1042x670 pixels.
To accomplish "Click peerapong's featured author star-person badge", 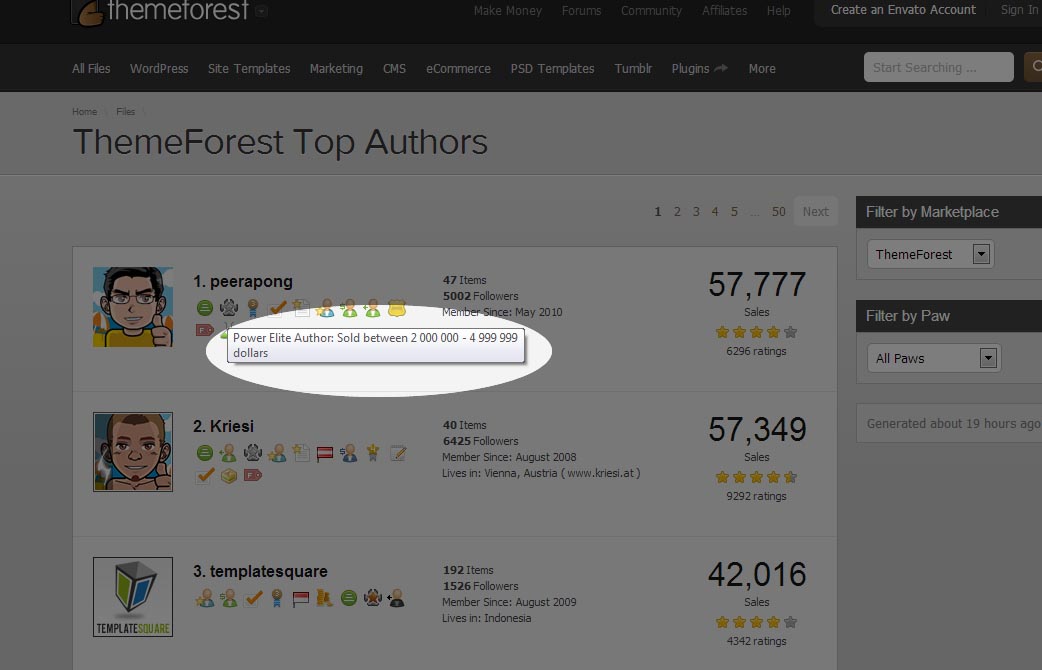I will pos(325,308).
